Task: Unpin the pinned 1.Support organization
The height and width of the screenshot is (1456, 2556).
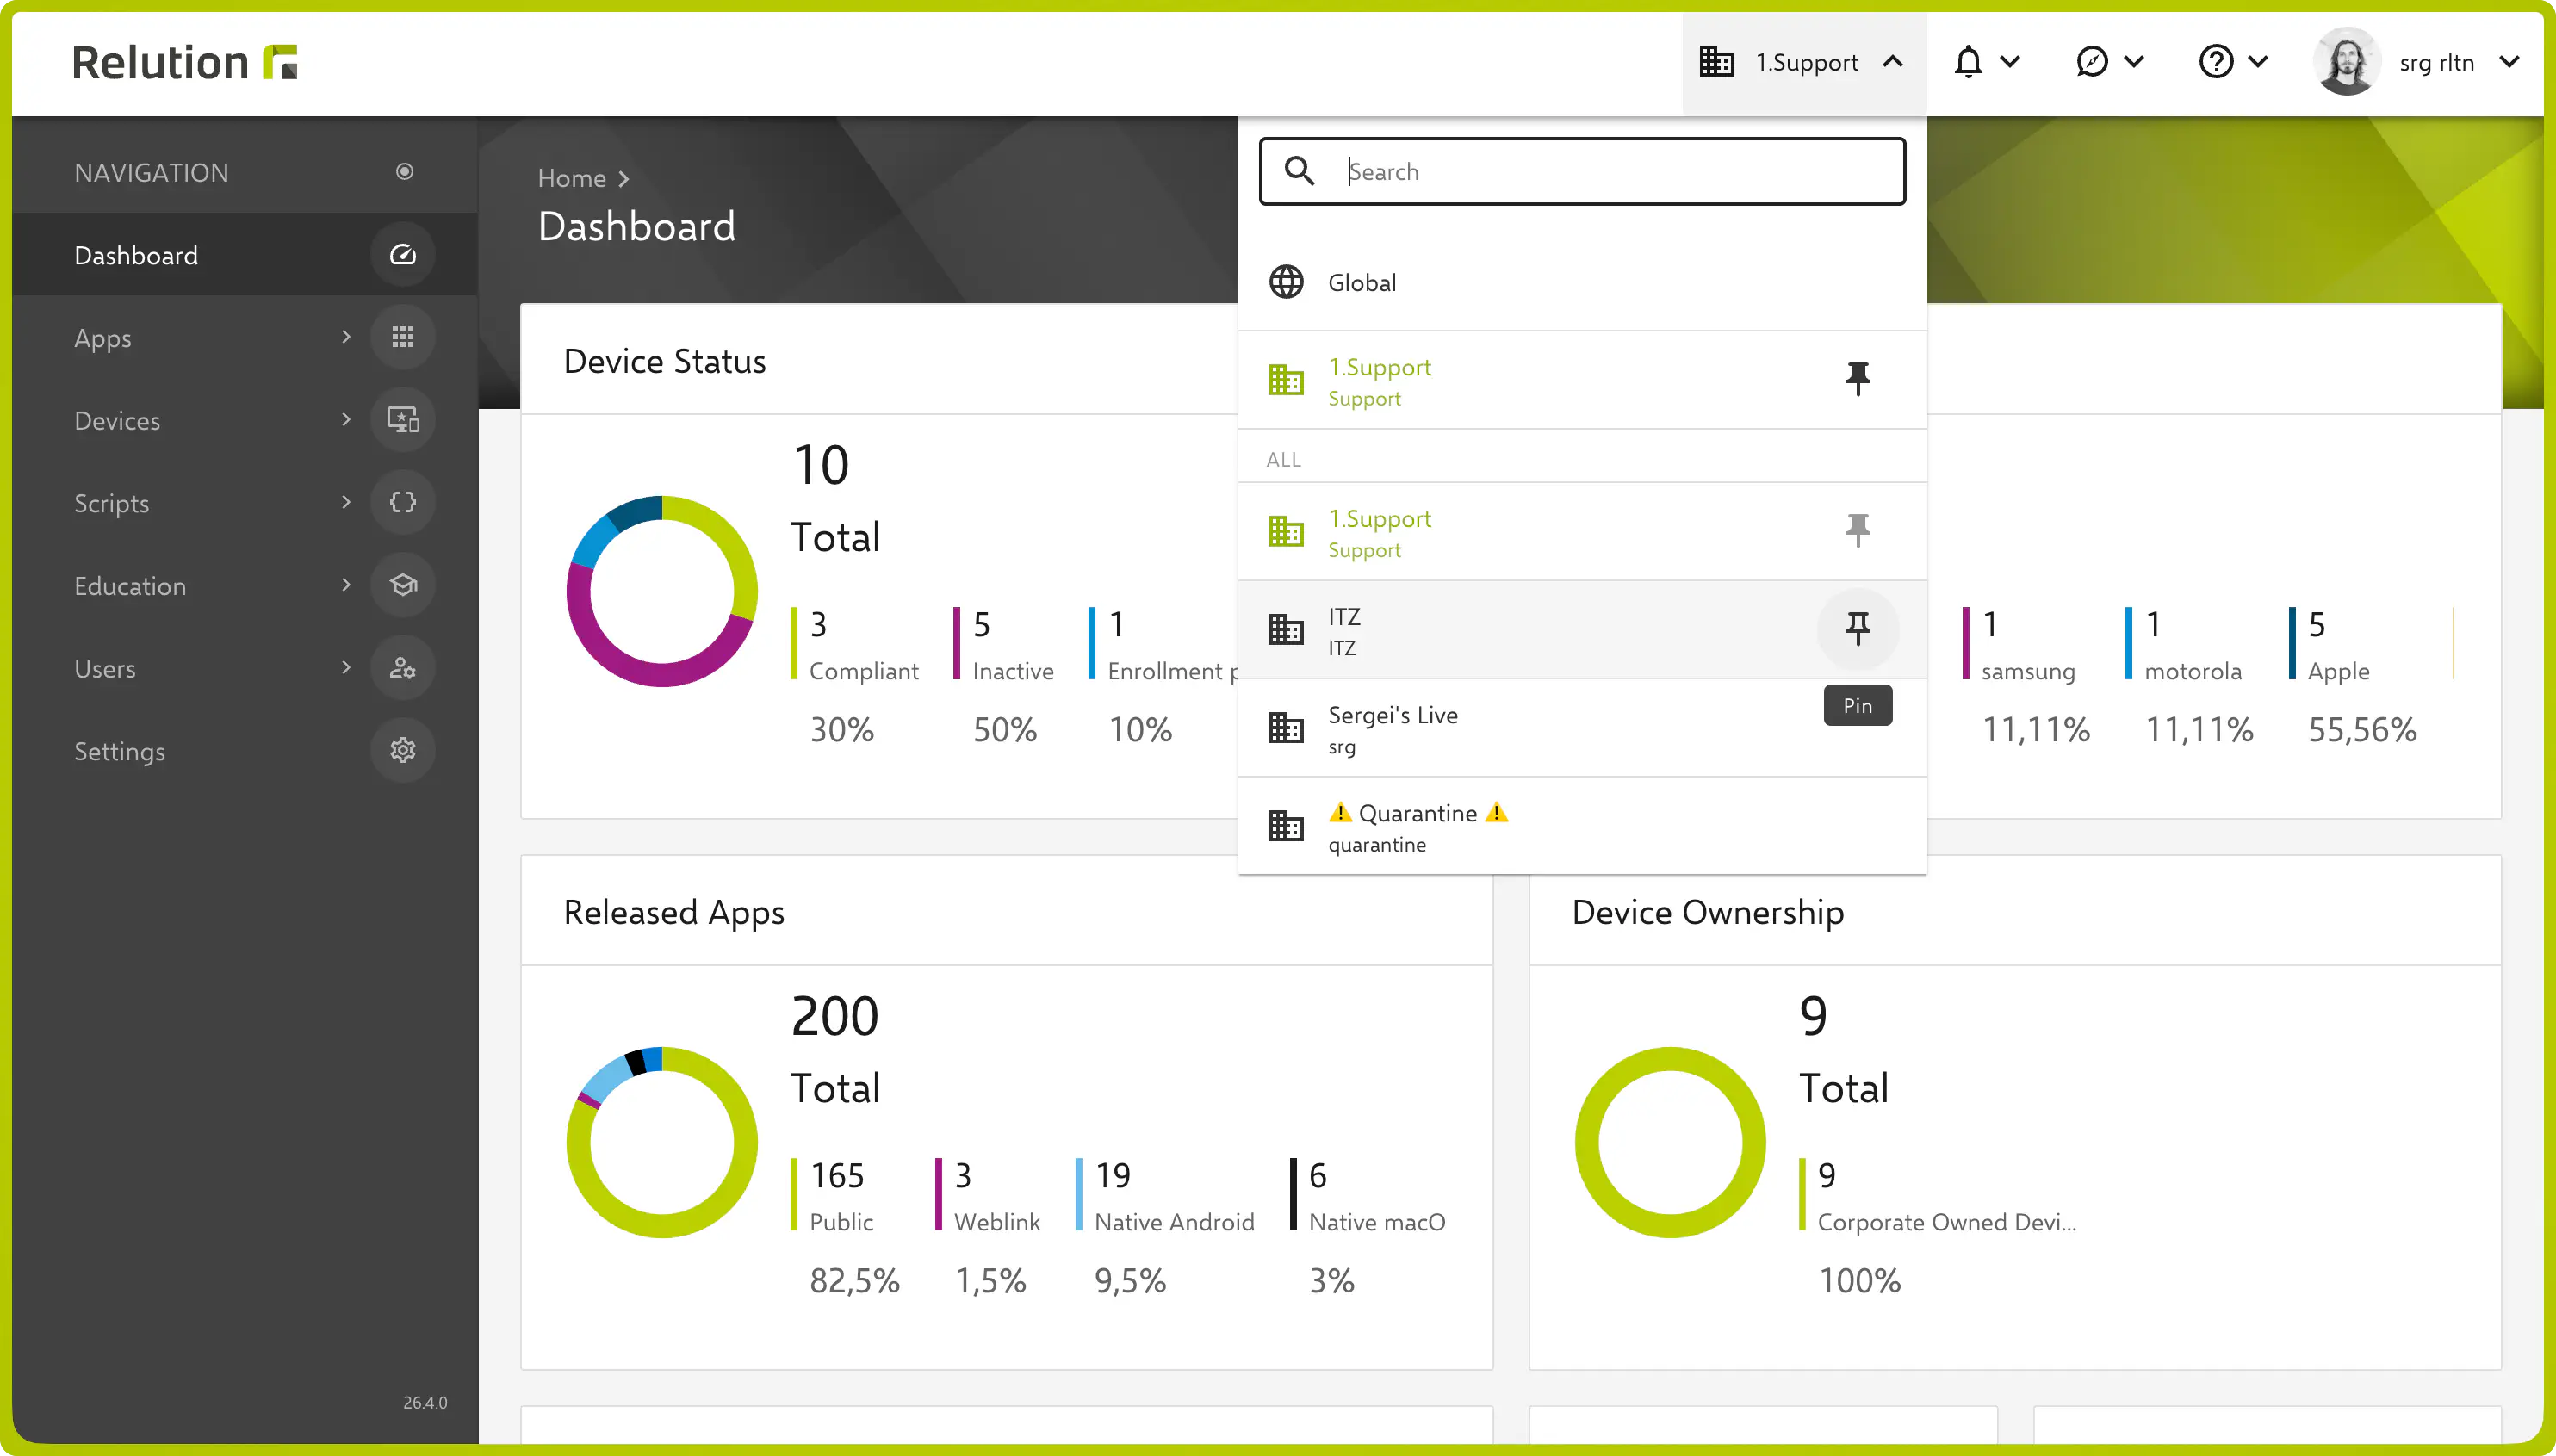Action: click(1857, 379)
